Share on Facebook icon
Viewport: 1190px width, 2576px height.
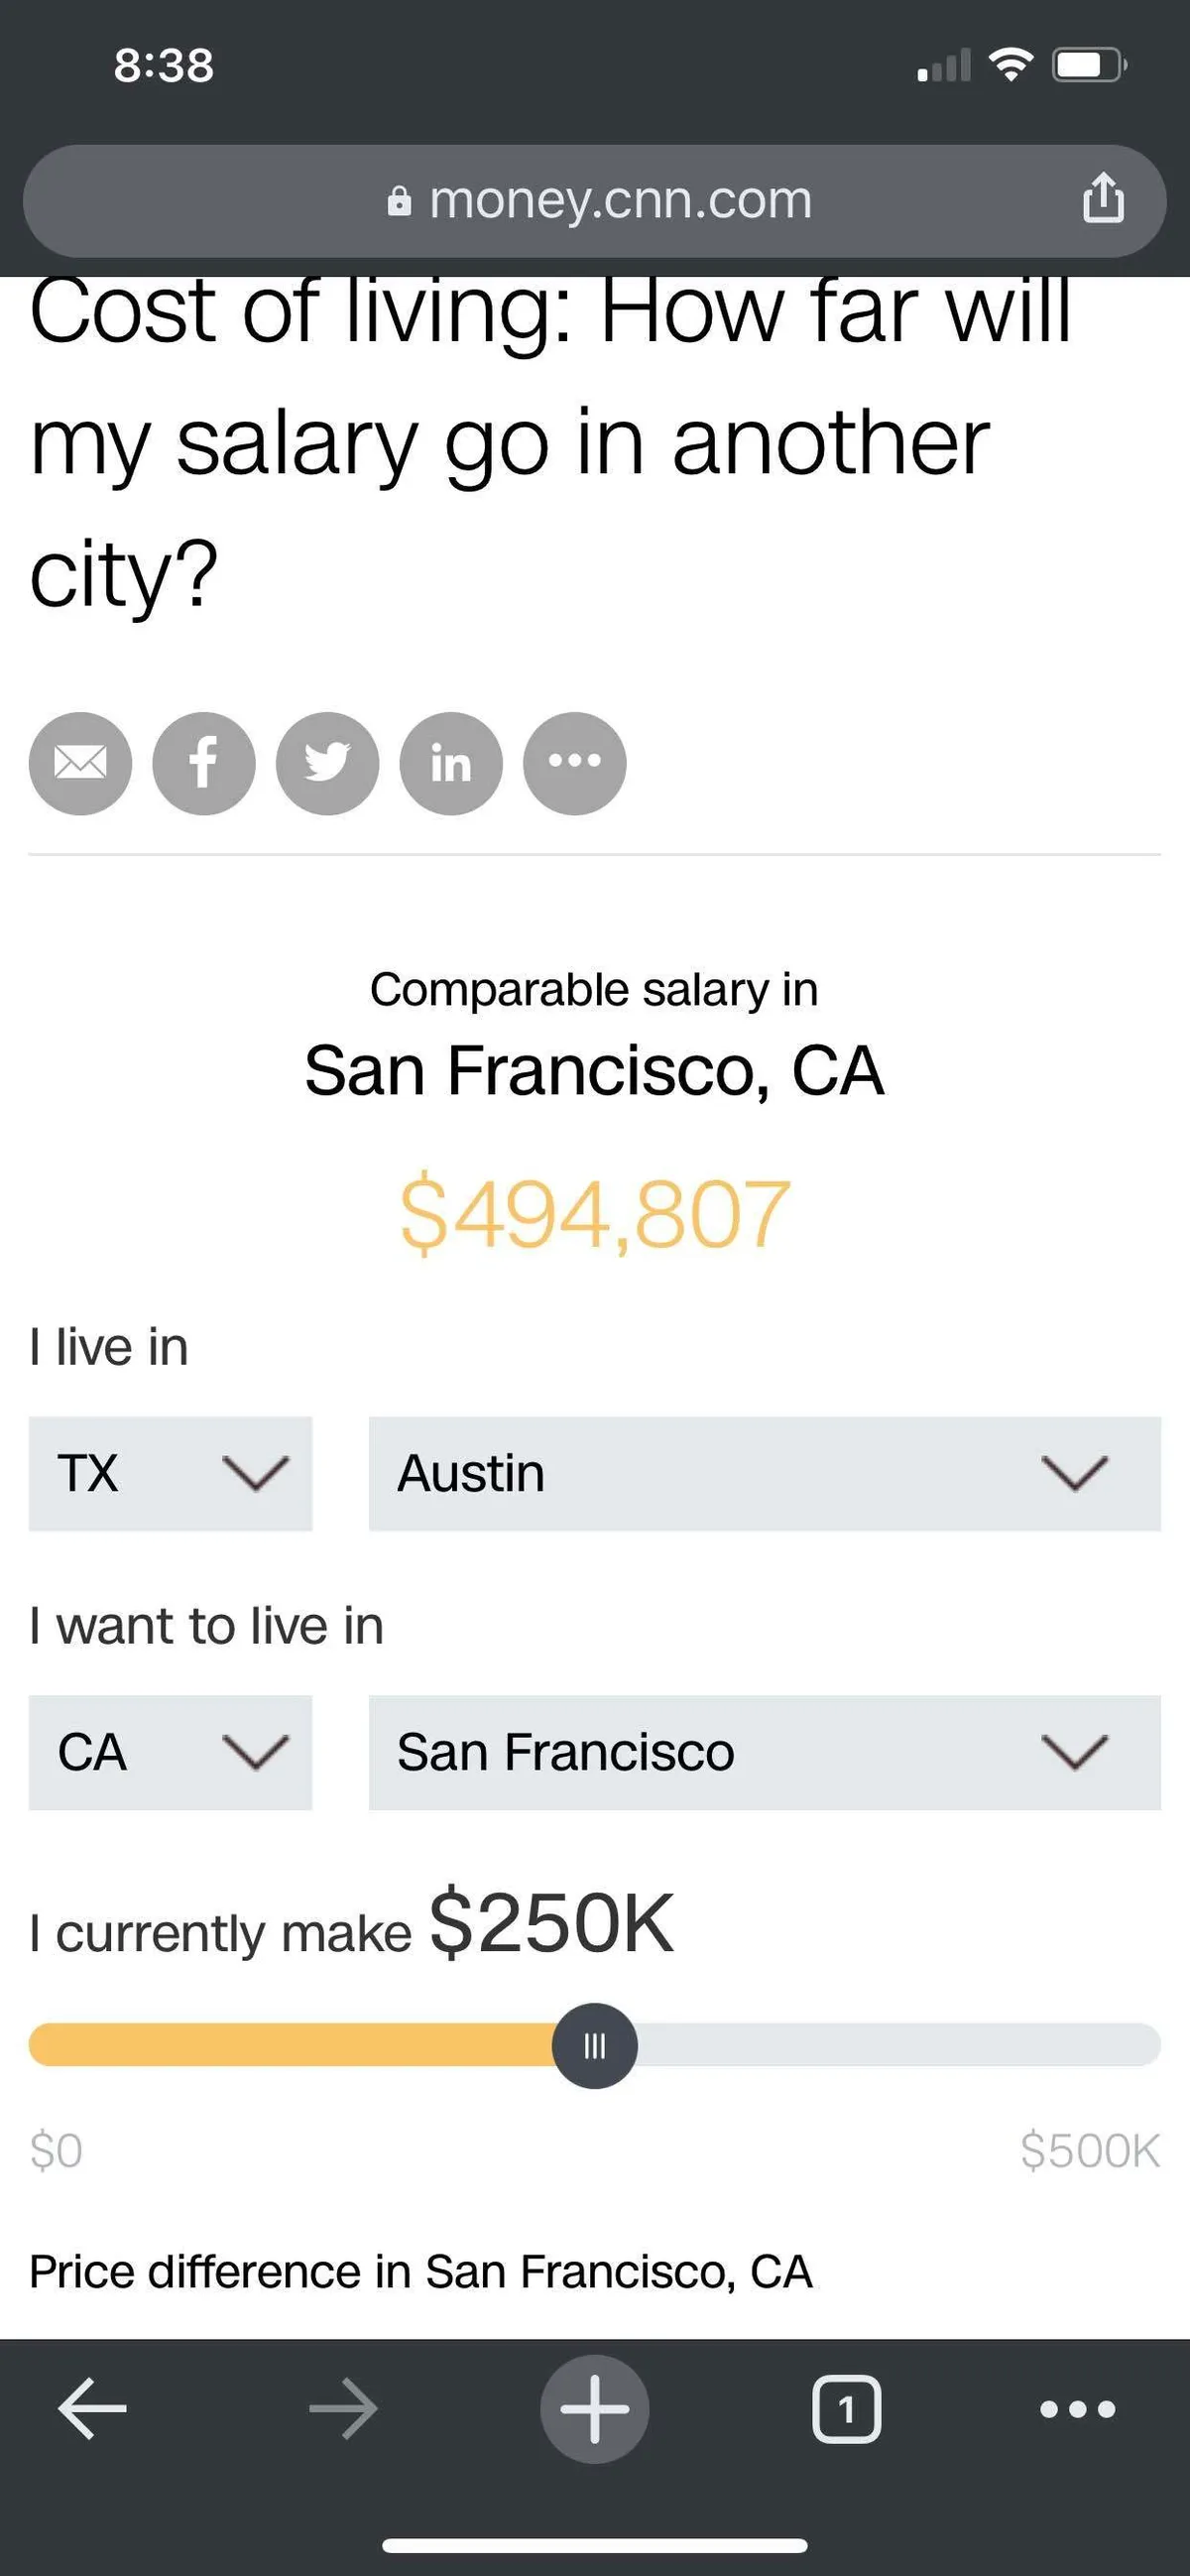[x=204, y=763]
